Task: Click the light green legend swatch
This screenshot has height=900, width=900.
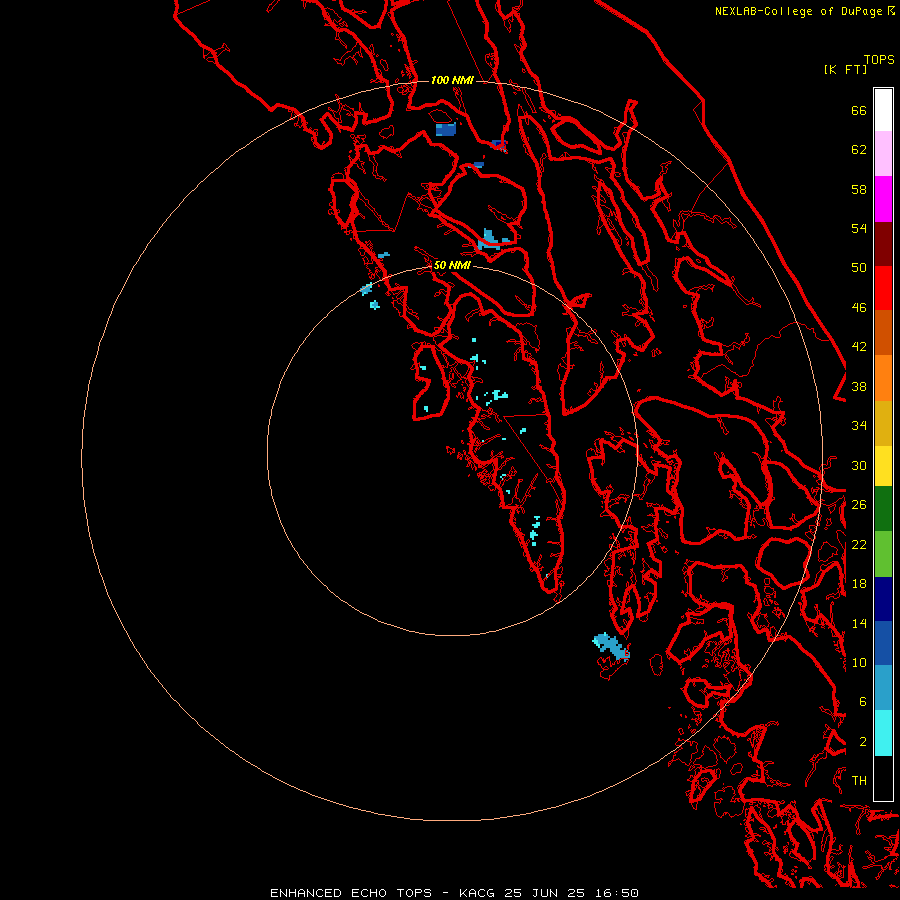Action: tap(883, 554)
